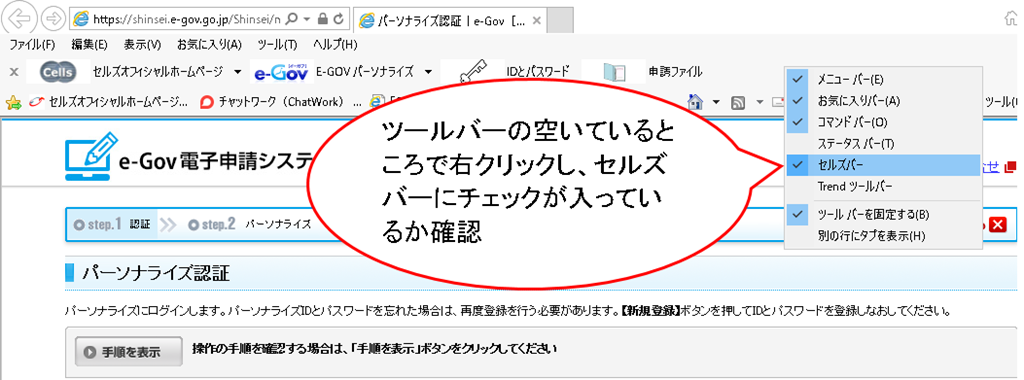Click the 申請ファイル folder icon
Image resolution: width=1024 pixels, height=380 pixels.
click(x=614, y=72)
